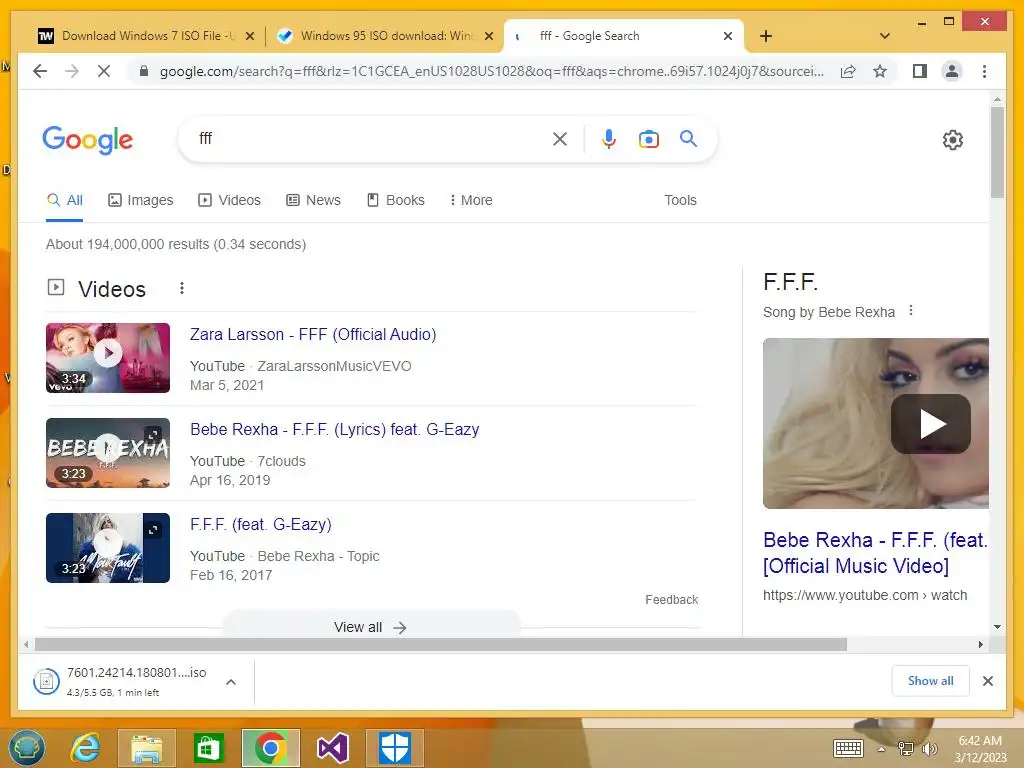Click scroll down arrow on vertical scrollbar
The height and width of the screenshot is (768, 1024).
coord(997,626)
